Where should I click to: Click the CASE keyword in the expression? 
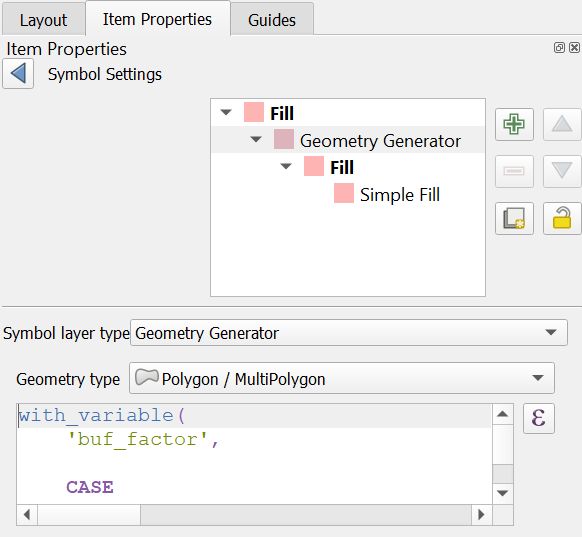point(90,487)
